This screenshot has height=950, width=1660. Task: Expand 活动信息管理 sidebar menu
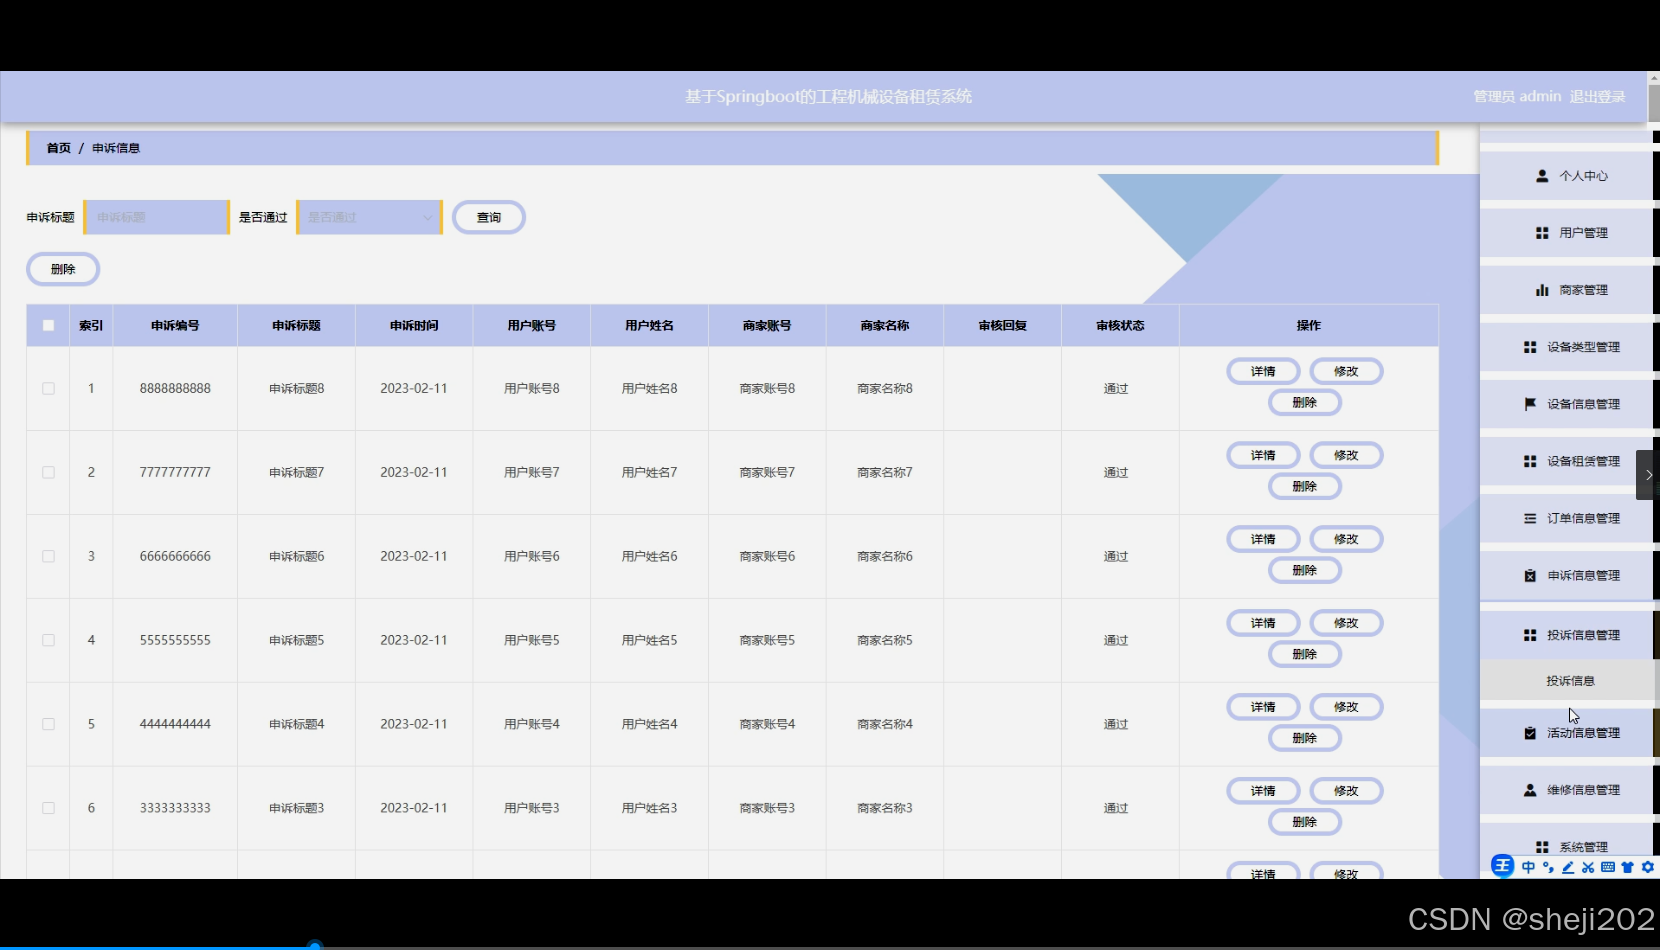coord(1566,733)
